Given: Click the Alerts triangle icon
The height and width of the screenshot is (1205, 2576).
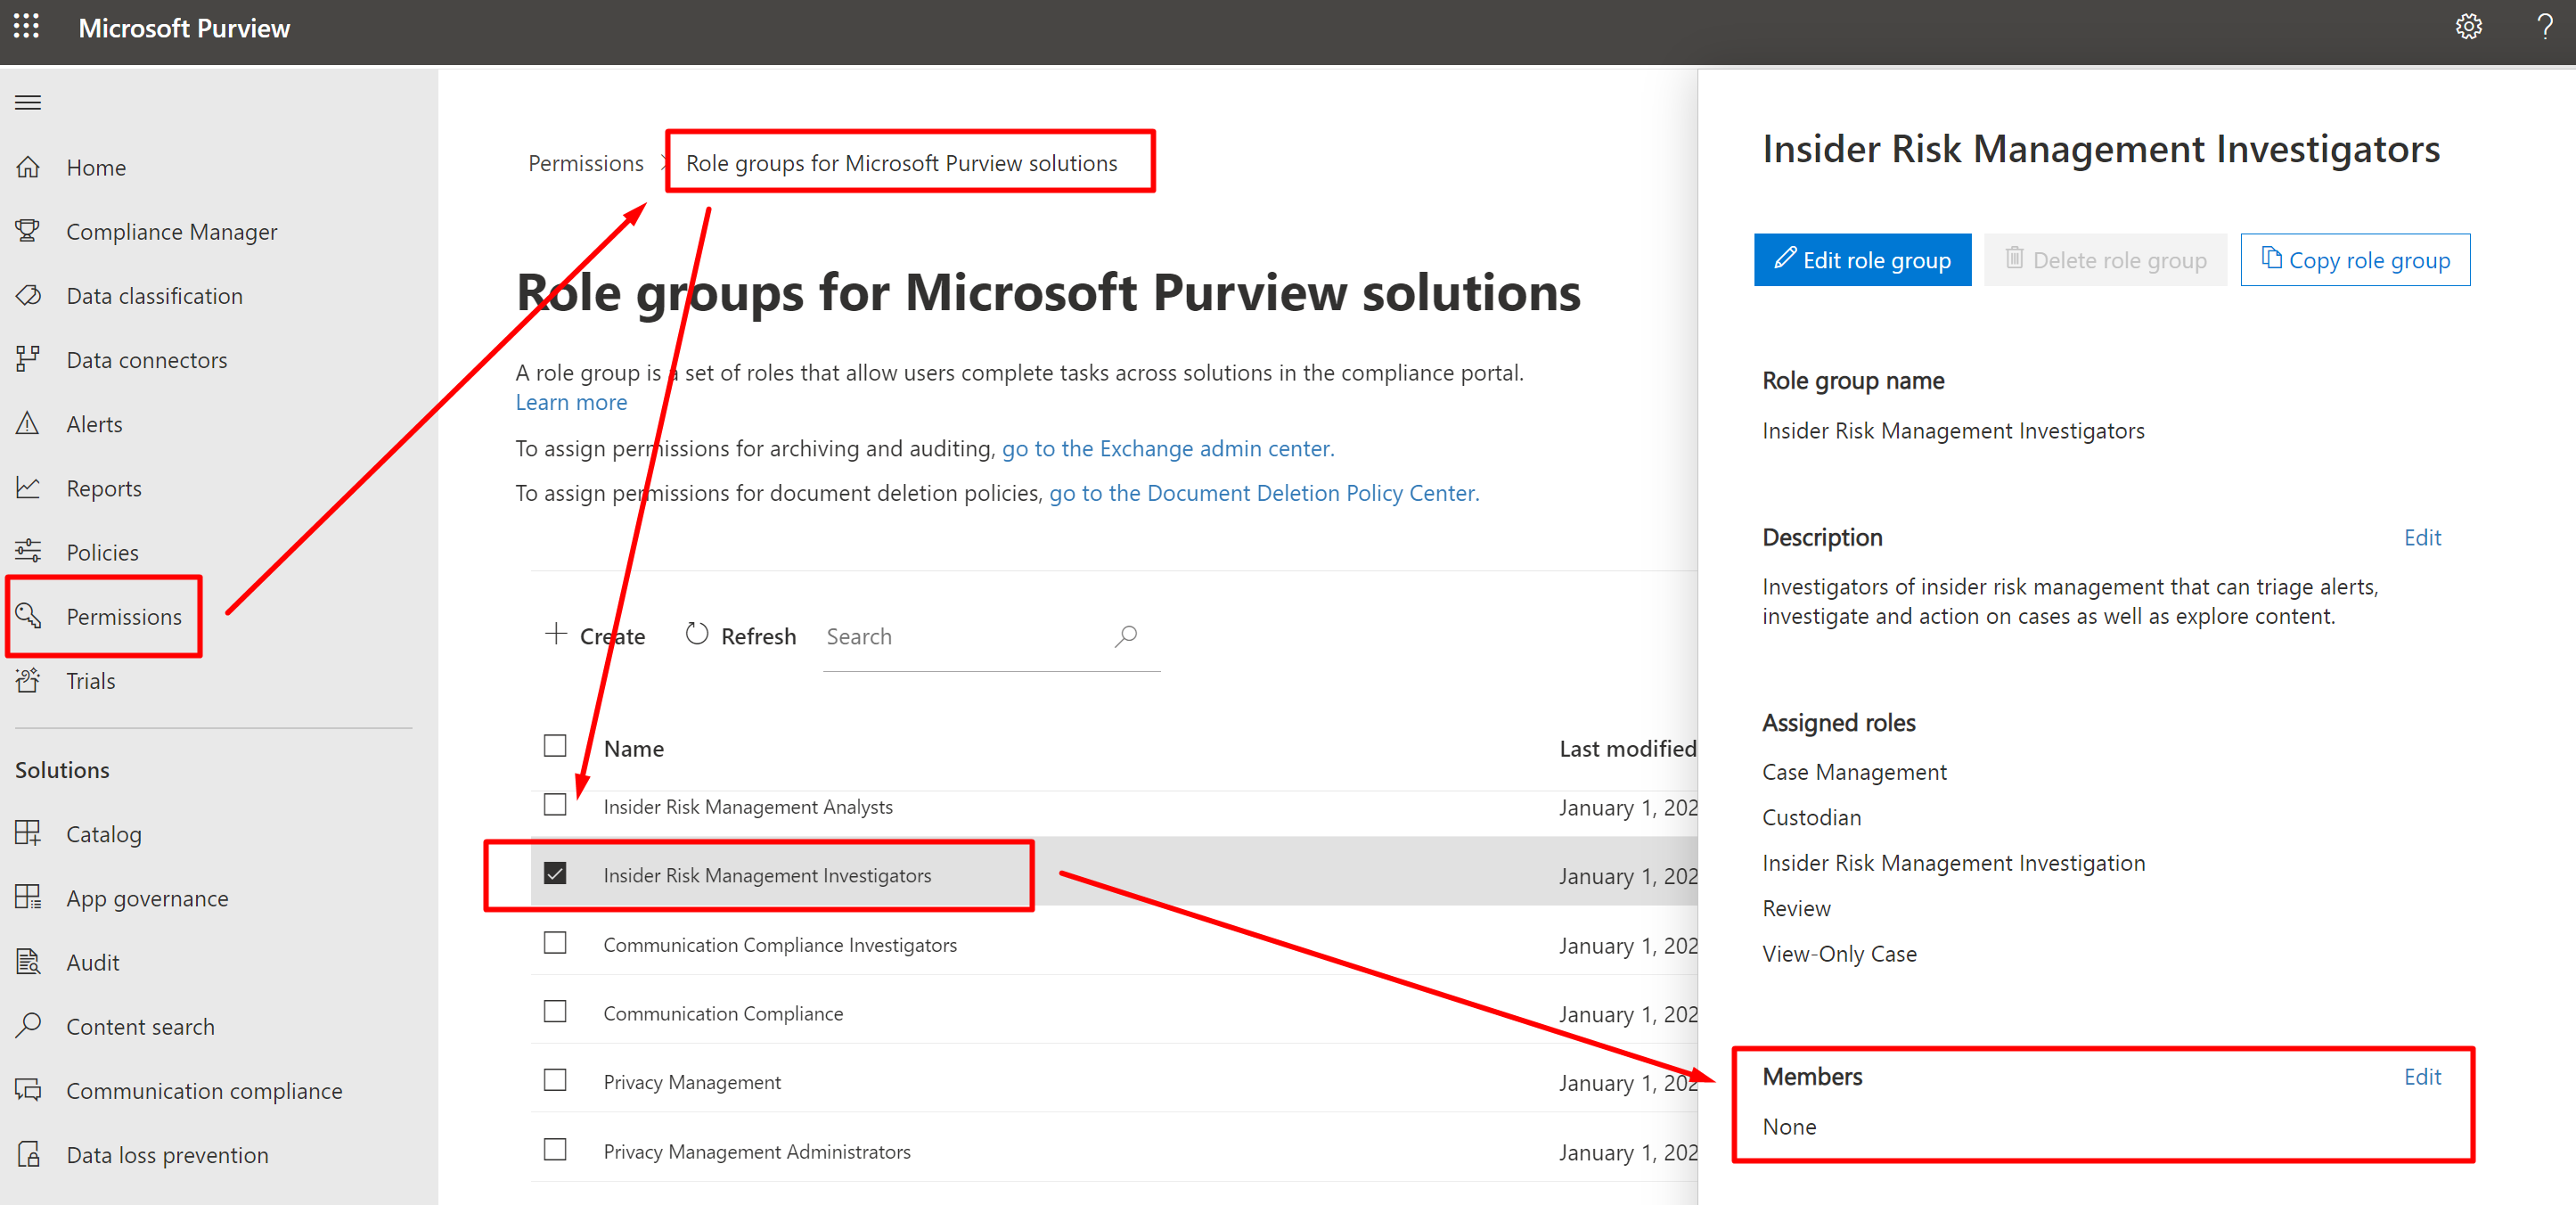Looking at the screenshot, I should point(28,424).
